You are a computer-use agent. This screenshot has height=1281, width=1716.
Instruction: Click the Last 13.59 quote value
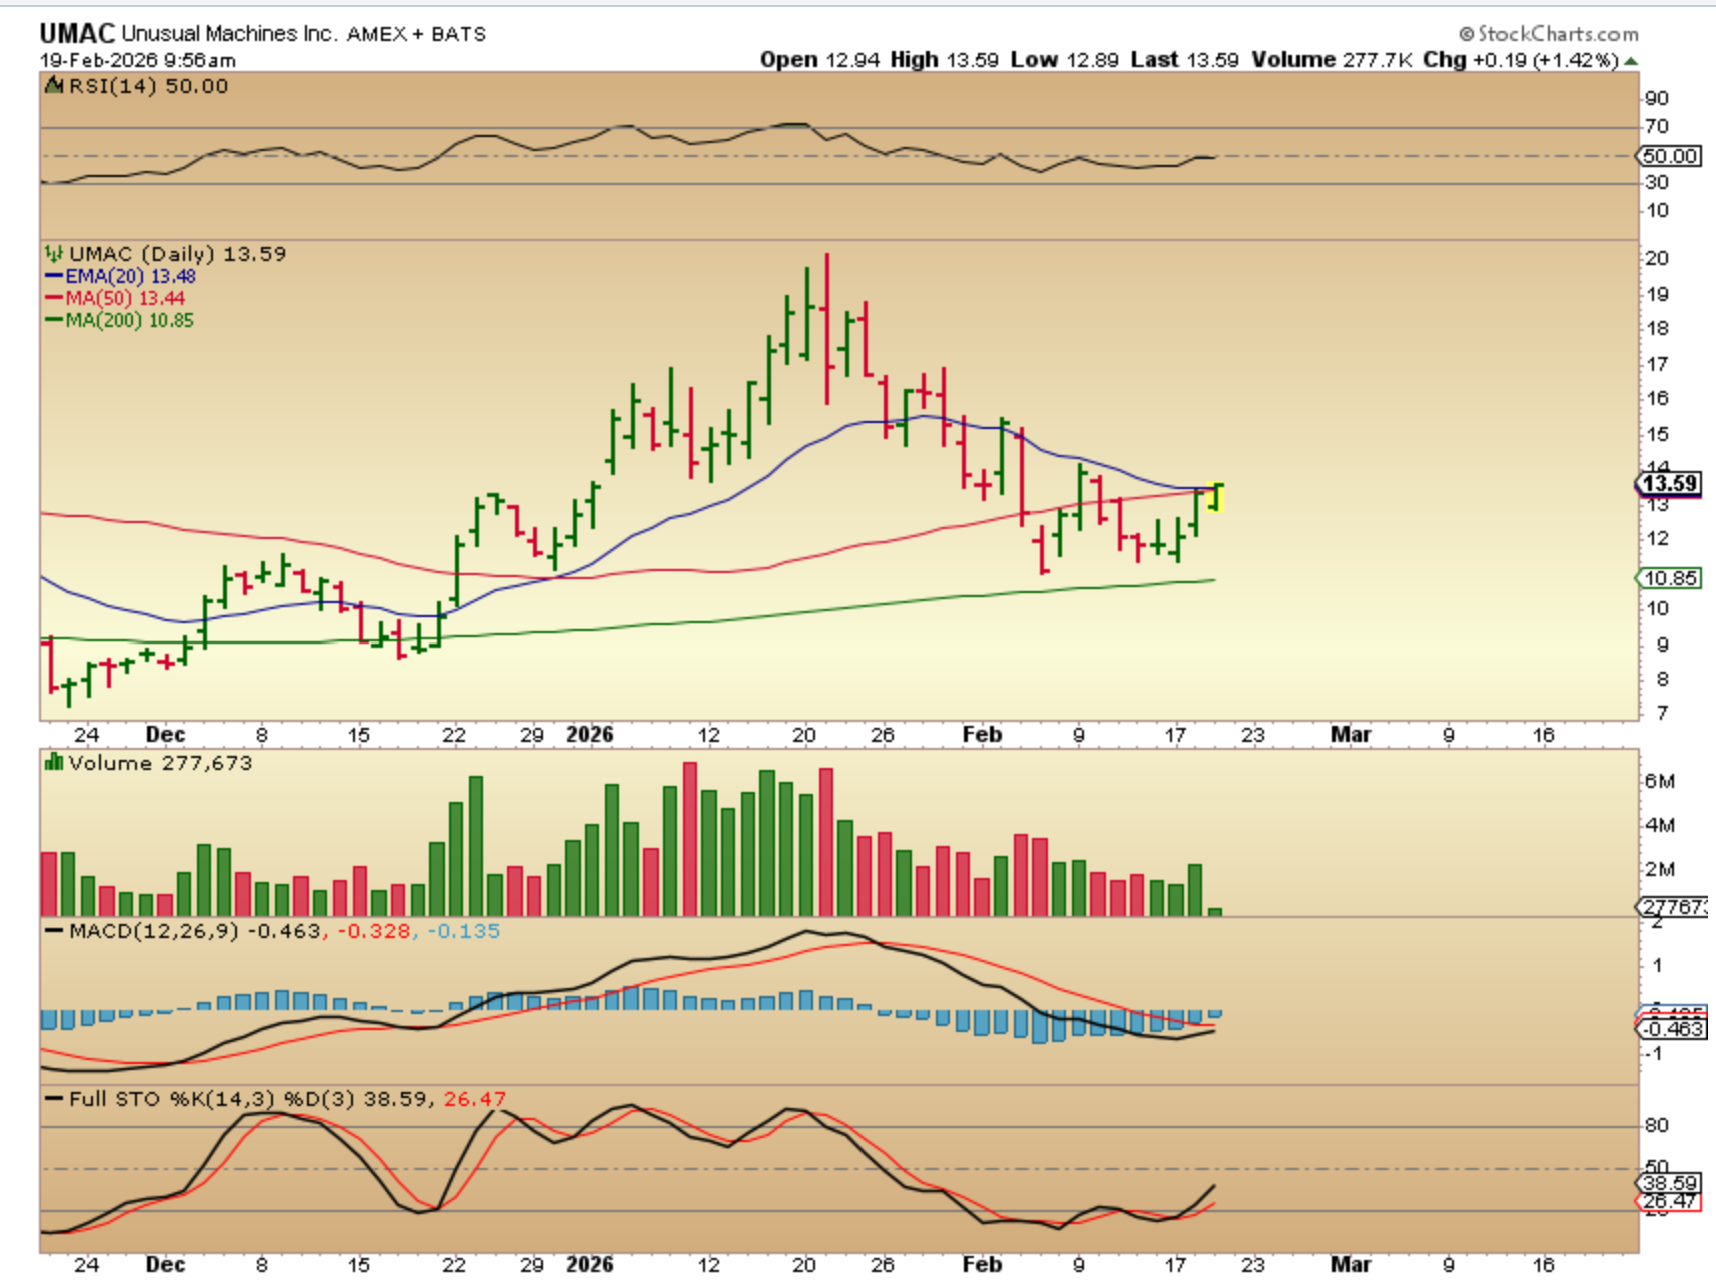[1184, 60]
